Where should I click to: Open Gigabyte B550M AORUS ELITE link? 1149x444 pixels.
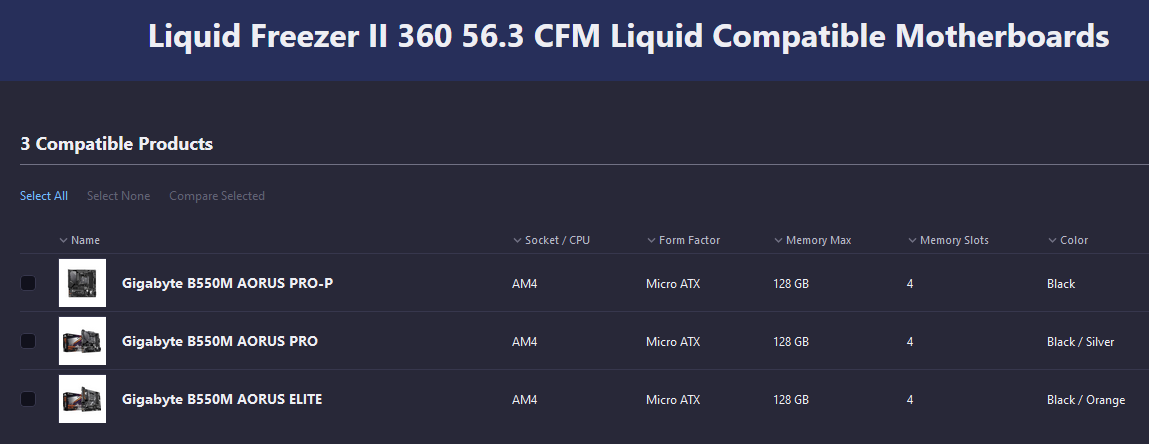click(x=222, y=399)
